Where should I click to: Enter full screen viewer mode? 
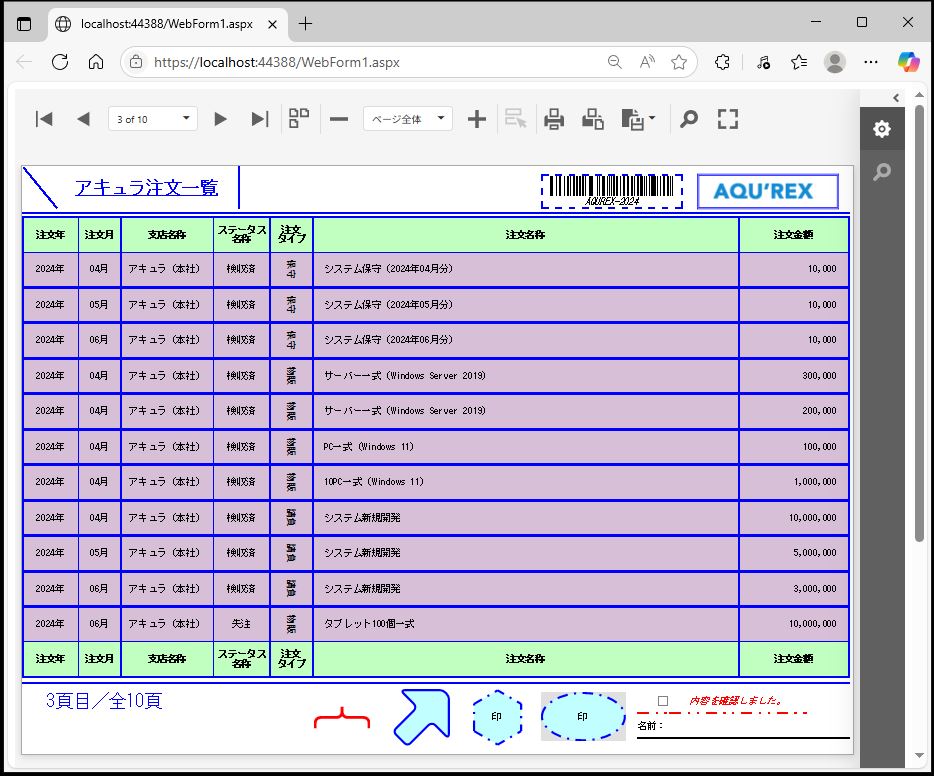728,119
